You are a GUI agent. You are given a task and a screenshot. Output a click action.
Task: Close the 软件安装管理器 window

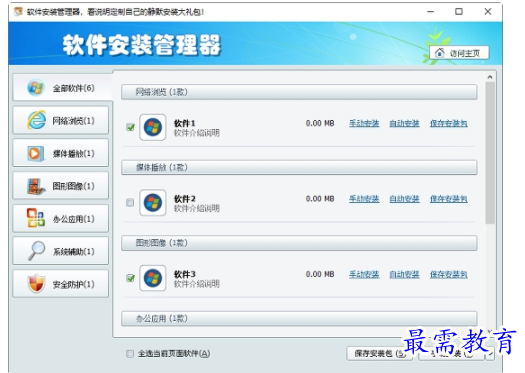(488, 12)
